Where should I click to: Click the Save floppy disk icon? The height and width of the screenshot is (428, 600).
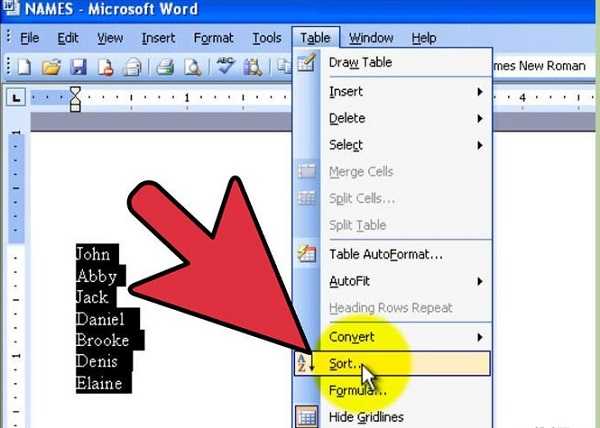[78, 67]
